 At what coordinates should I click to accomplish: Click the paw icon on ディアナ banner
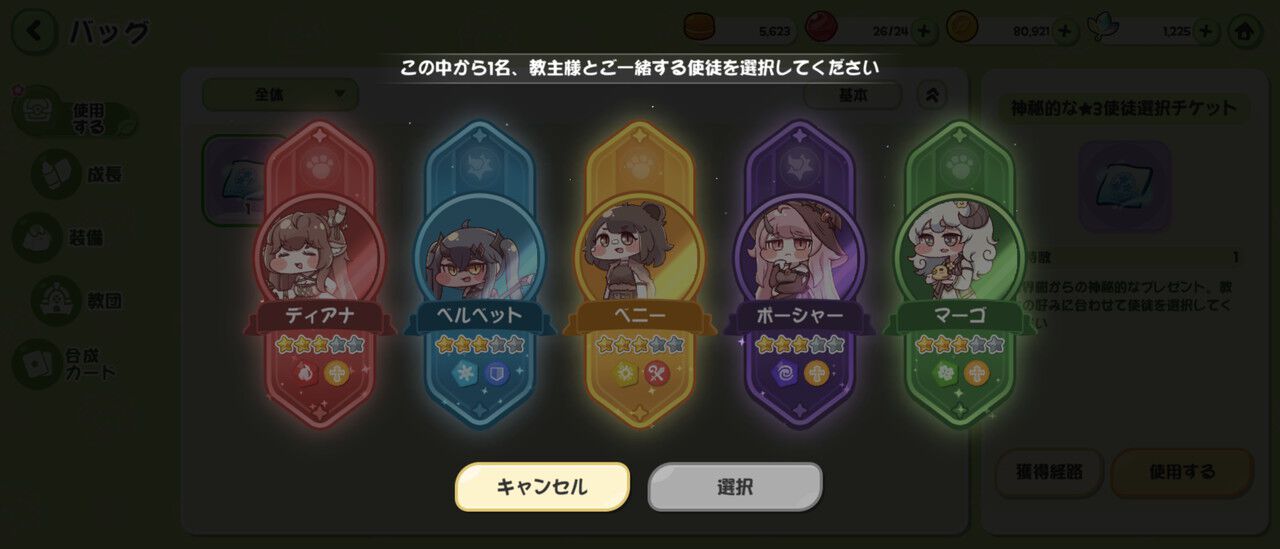tap(320, 162)
